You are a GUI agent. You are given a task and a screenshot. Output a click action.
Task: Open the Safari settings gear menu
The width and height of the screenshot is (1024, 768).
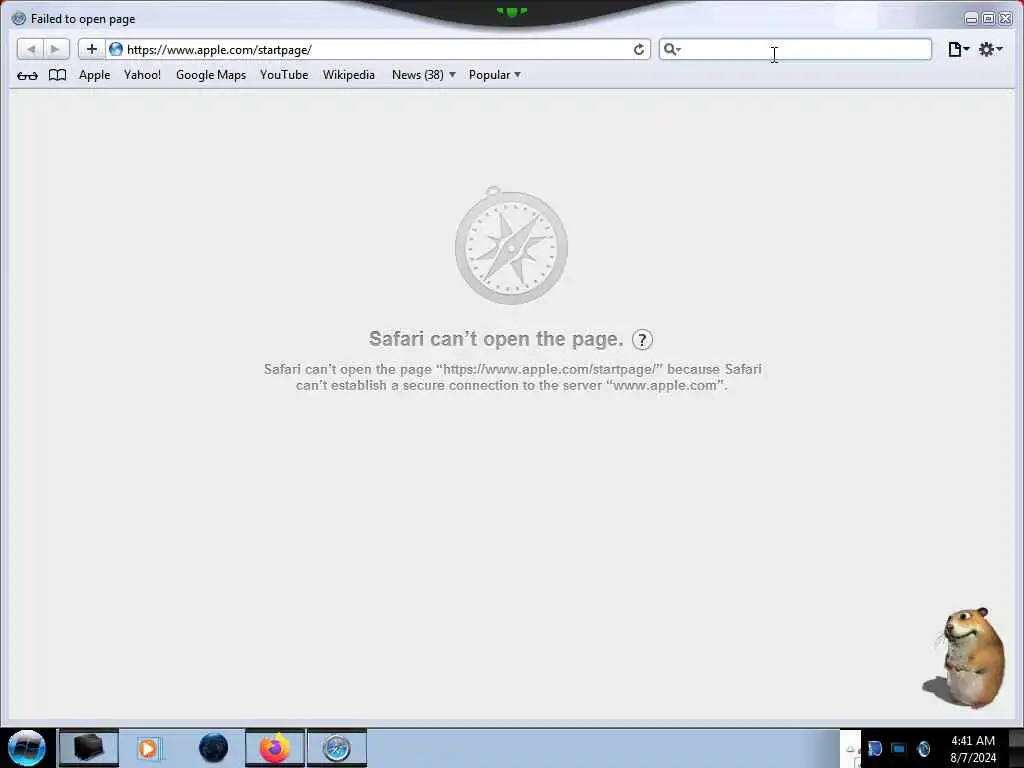click(x=990, y=49)
